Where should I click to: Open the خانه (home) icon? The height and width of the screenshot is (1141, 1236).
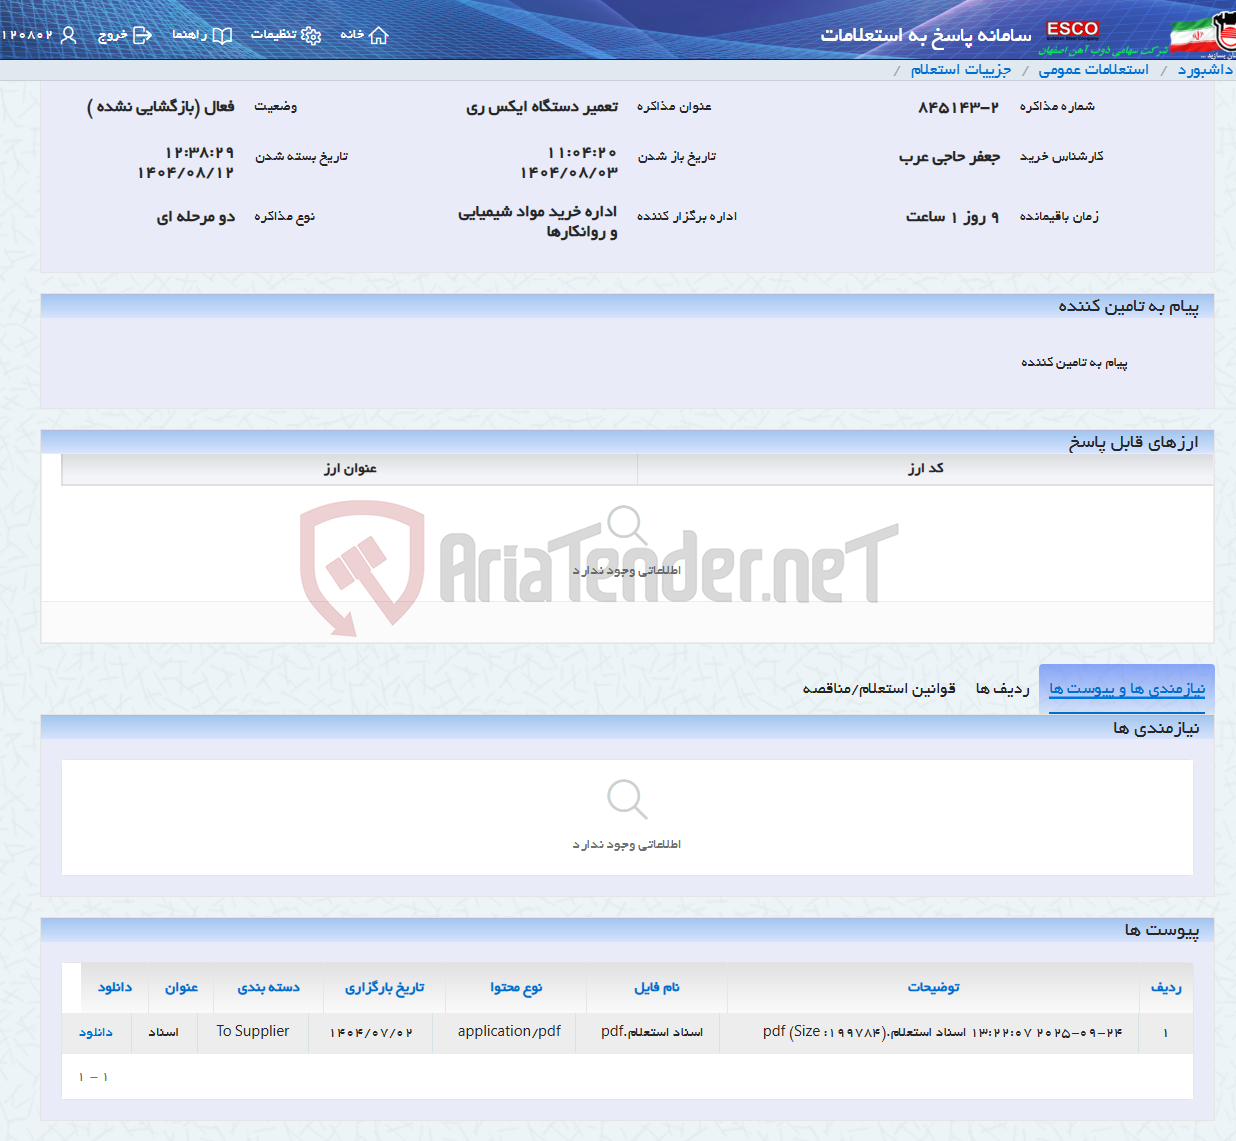pos(376,34)
